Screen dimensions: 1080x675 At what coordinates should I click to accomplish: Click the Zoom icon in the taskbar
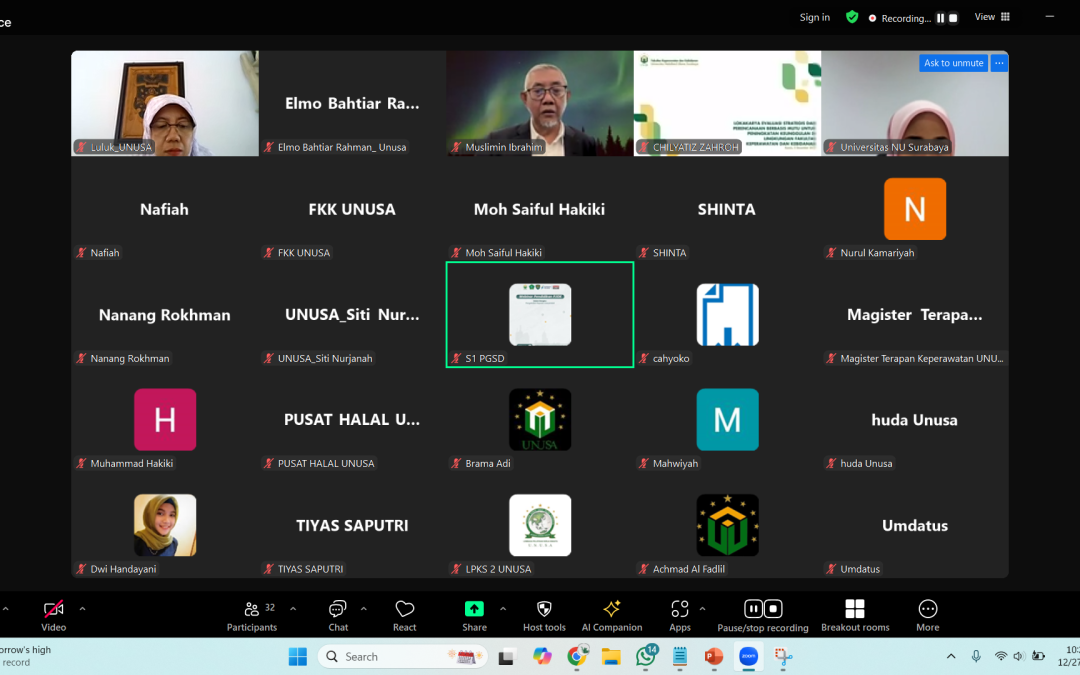[749, 656]
